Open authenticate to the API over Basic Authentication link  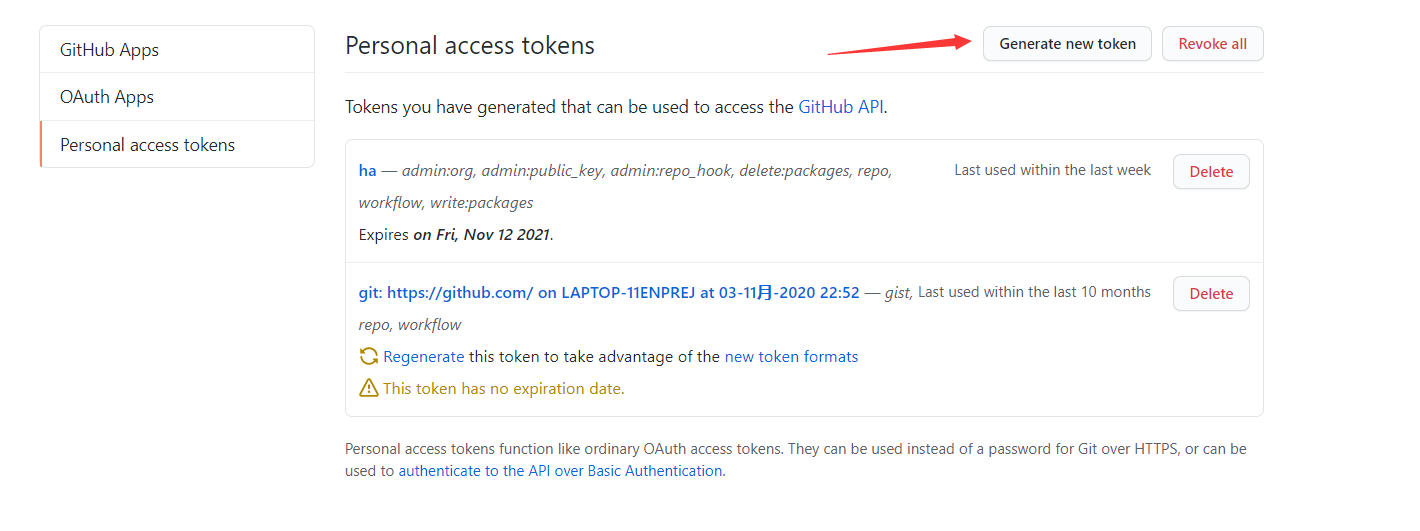(560, 470)
